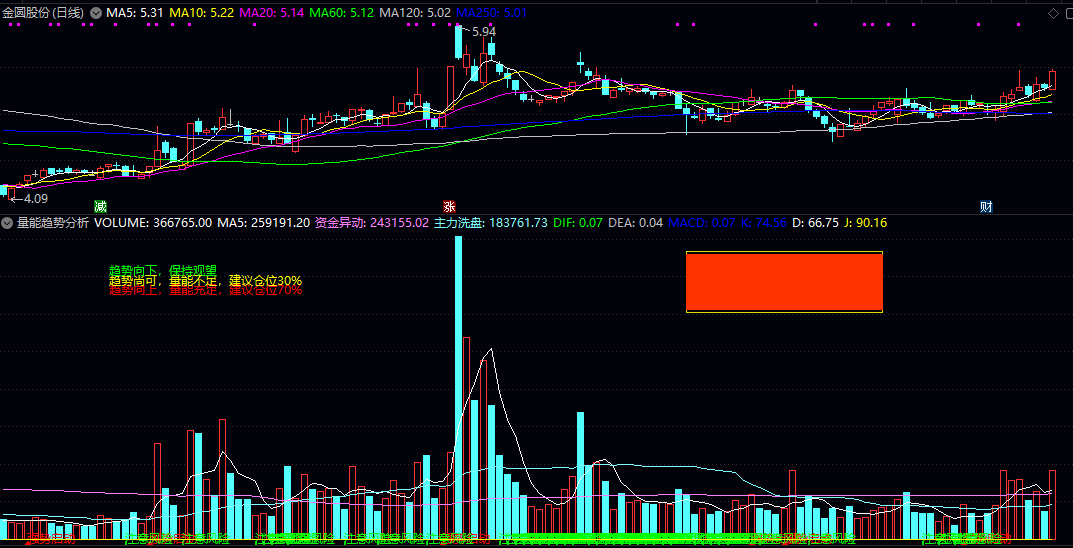Expand the 量能趋势分析 indicator dropdown arrow
The image size is (1073, 548).
click(x=8, y=222)
